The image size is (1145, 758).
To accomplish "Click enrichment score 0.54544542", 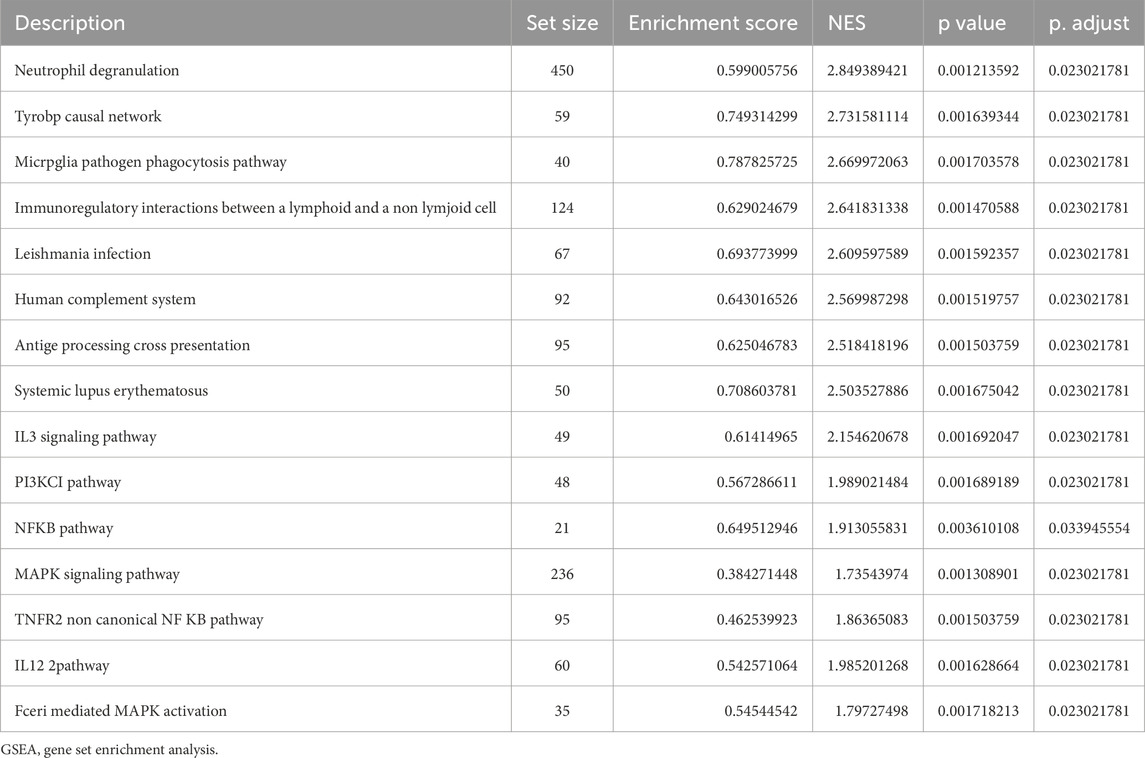I will click(x=761, y=711).
